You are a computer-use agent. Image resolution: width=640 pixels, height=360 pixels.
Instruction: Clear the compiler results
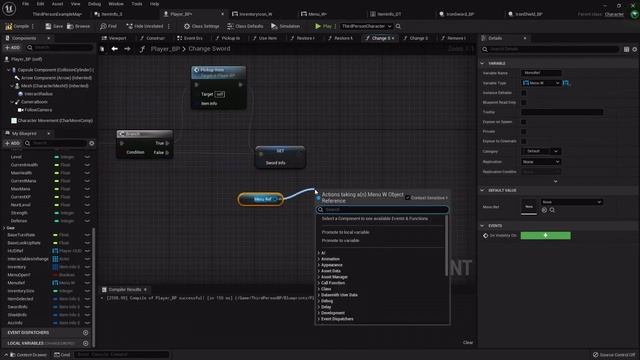click(x=468, y=342)
